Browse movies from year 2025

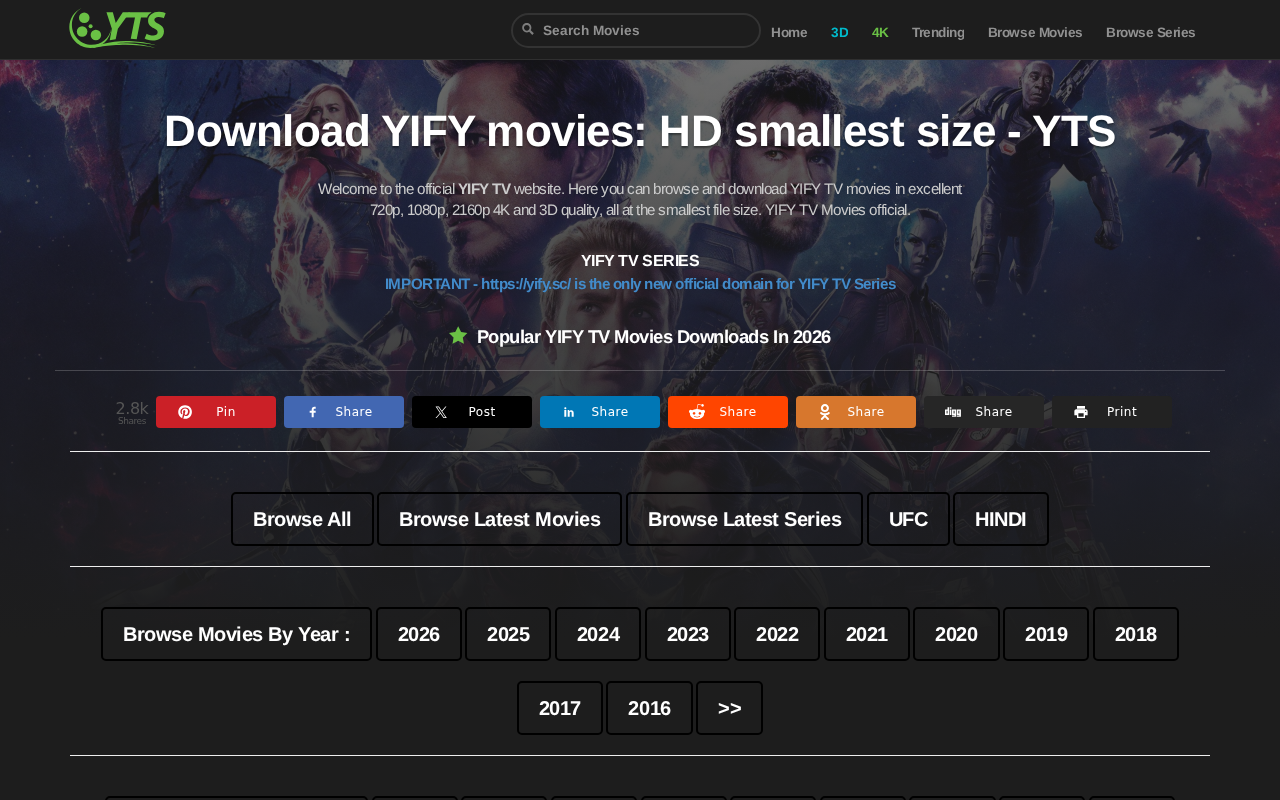(508, 634)
